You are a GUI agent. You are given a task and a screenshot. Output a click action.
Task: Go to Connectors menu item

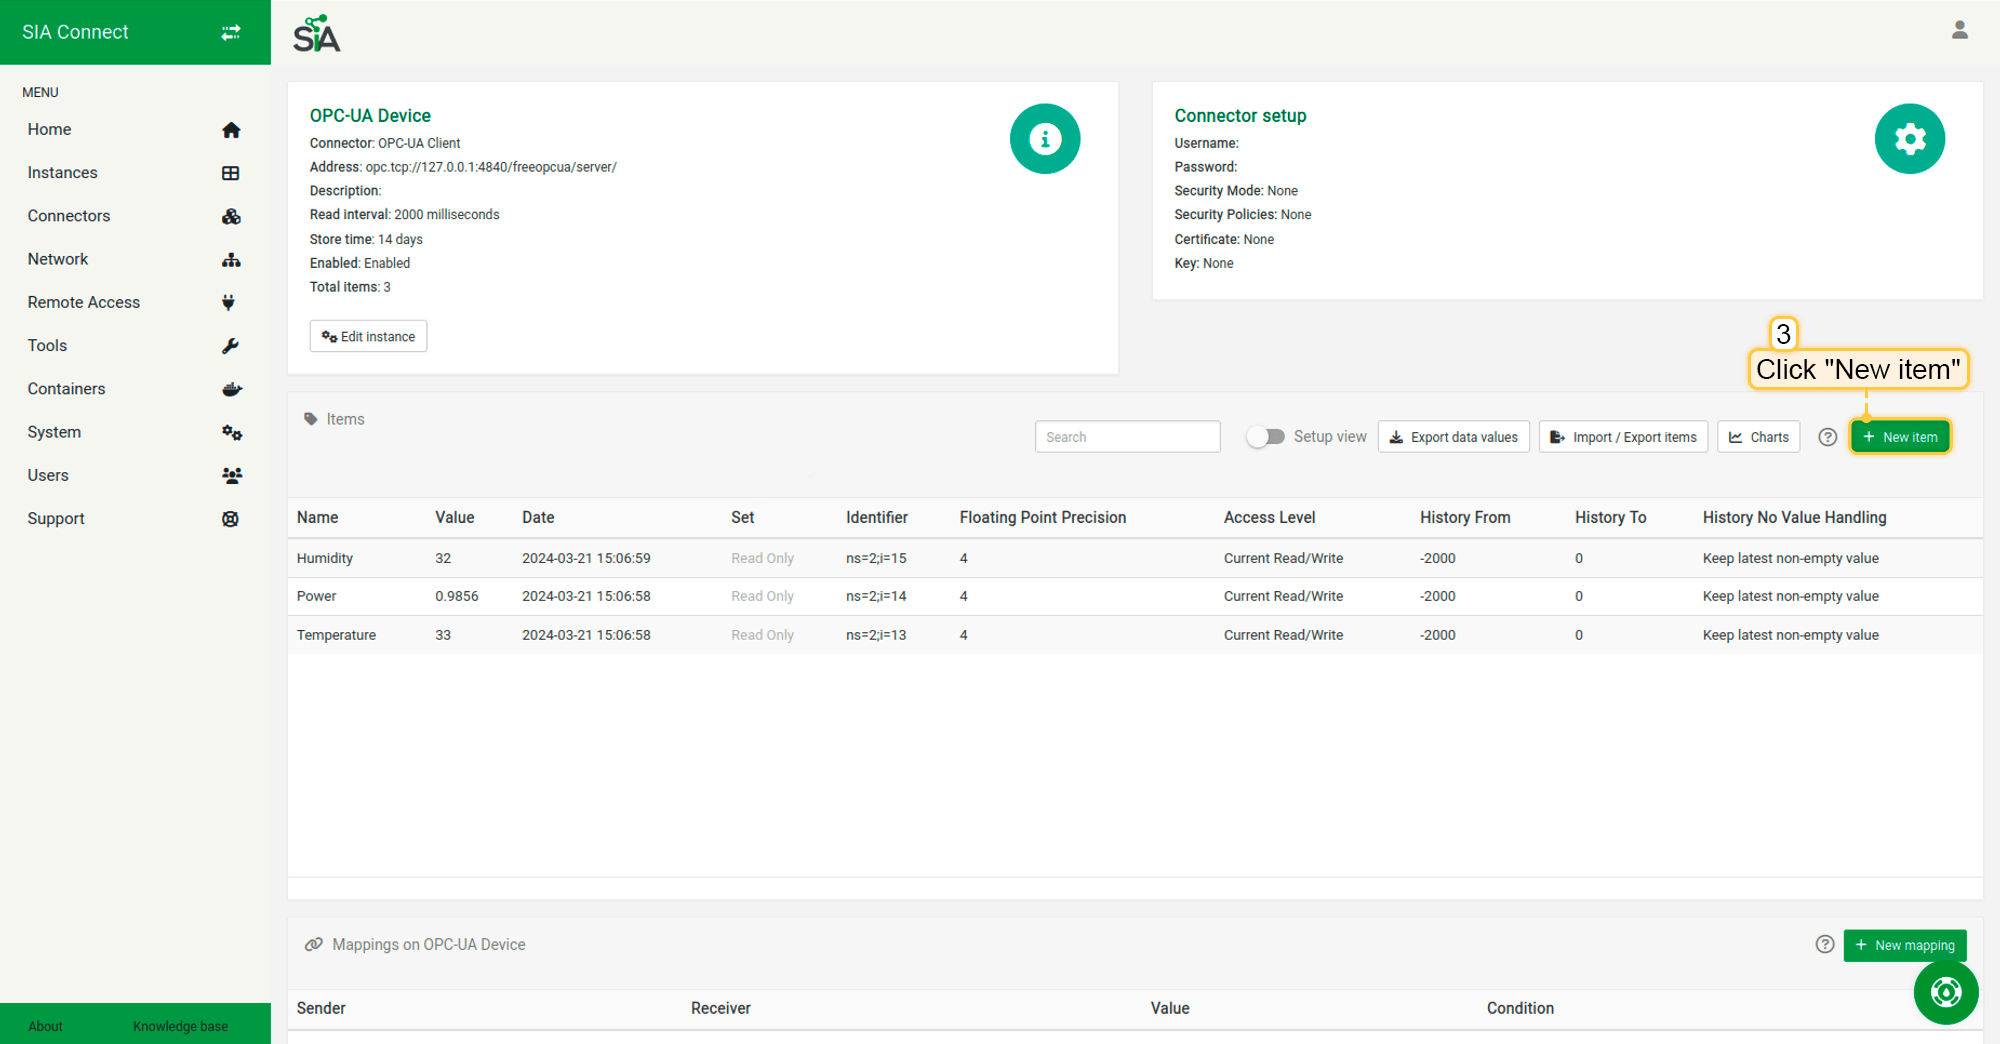(69, 216)
